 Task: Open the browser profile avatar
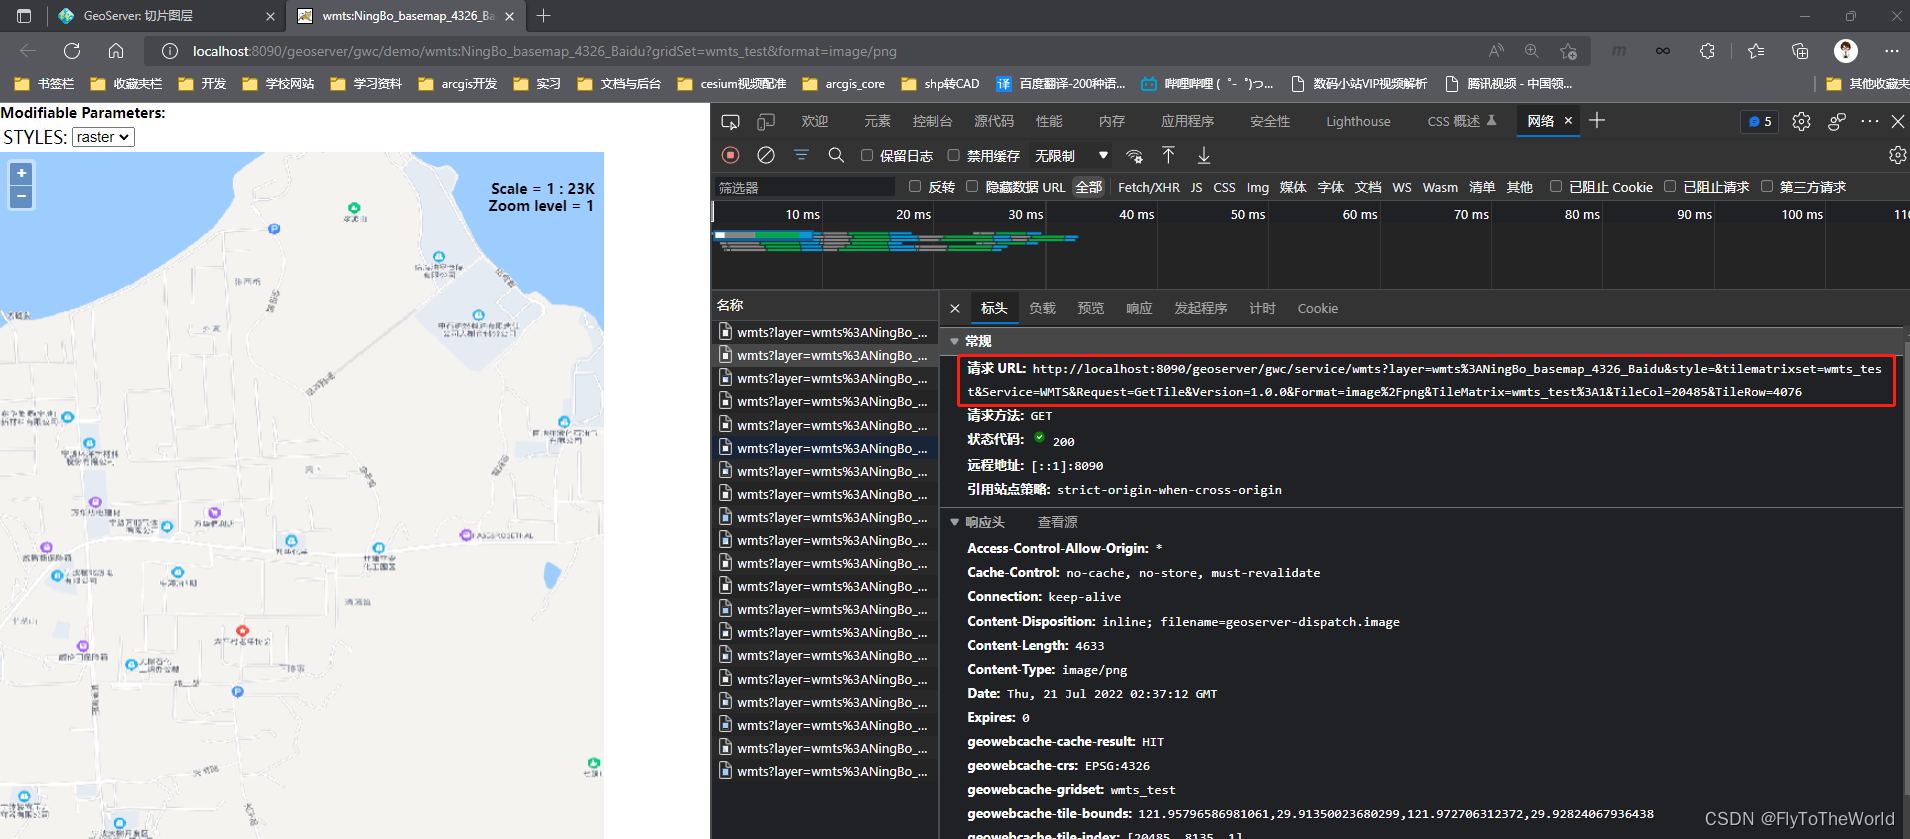click(x=1846, y=51)
